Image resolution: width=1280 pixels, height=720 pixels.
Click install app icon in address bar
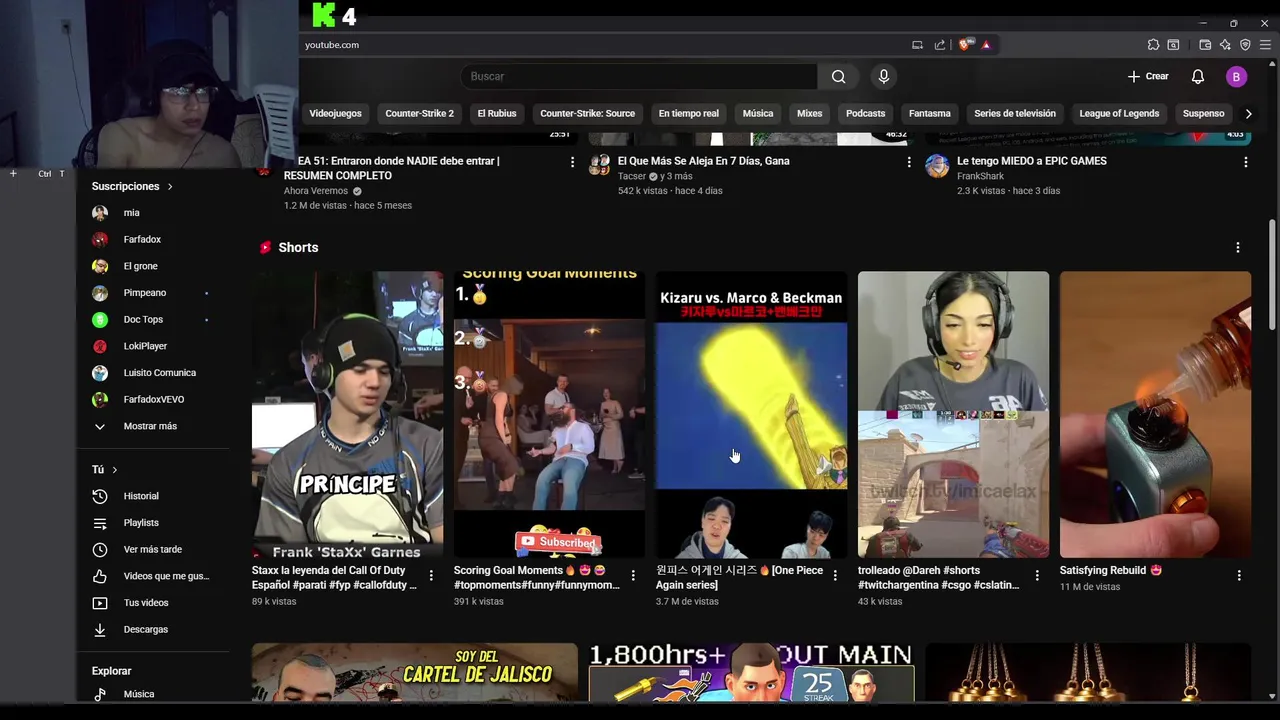pos(917,45)
